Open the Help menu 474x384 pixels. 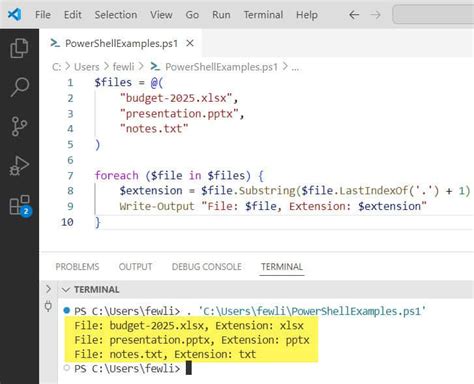point(307,15)
